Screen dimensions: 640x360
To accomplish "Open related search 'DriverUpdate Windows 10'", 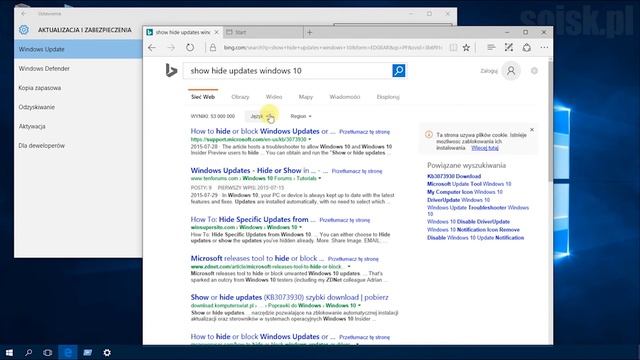I will 458,200.
